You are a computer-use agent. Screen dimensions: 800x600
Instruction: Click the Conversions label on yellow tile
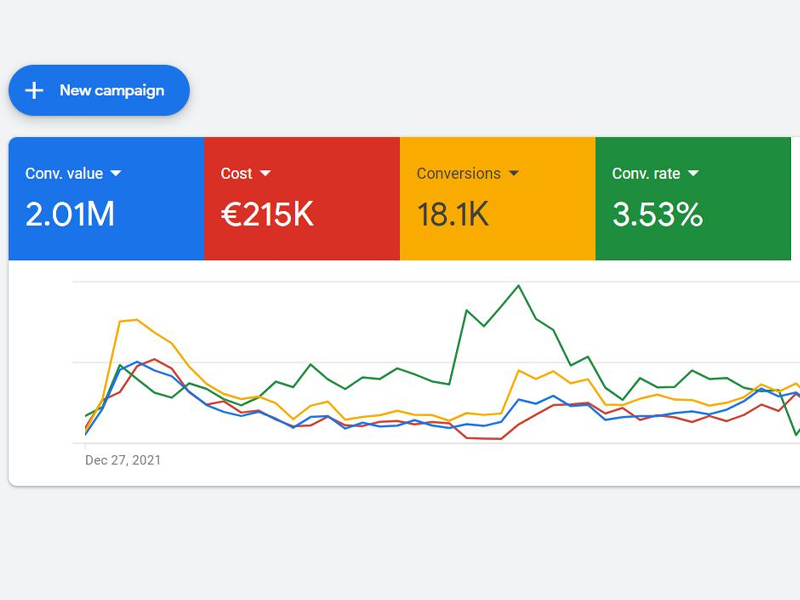coord(458,174)
